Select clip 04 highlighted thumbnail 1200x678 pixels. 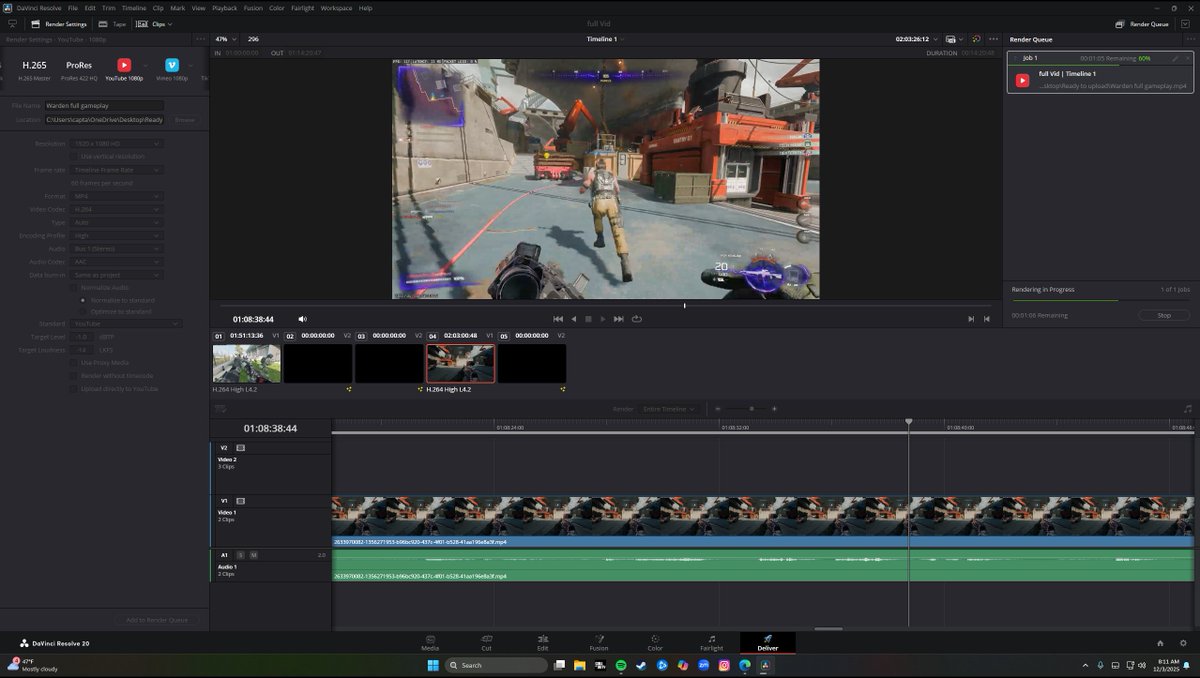tap(461, 364)
